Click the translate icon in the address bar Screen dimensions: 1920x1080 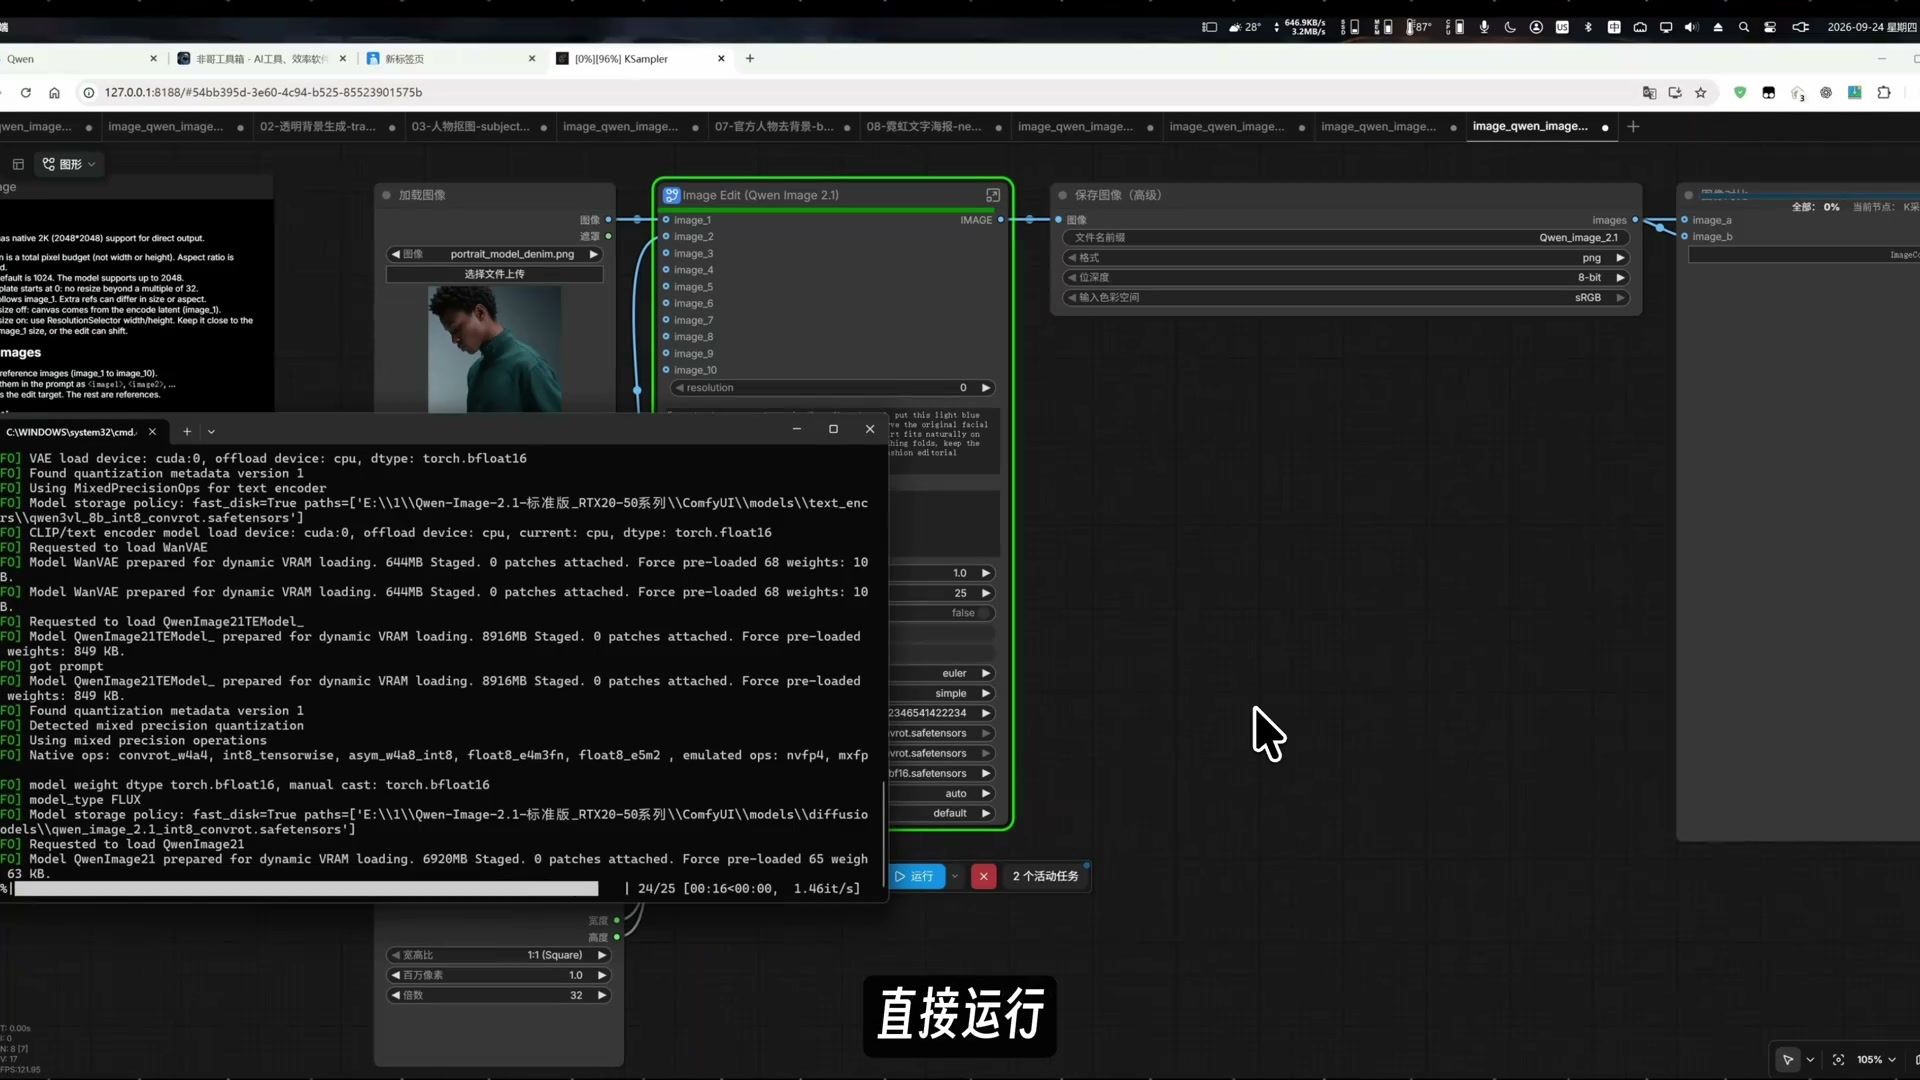1649,92
